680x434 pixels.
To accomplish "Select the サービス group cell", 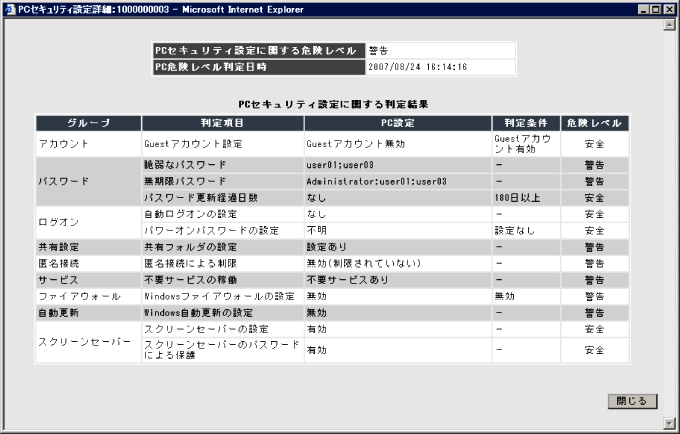I will coord(88,280).
